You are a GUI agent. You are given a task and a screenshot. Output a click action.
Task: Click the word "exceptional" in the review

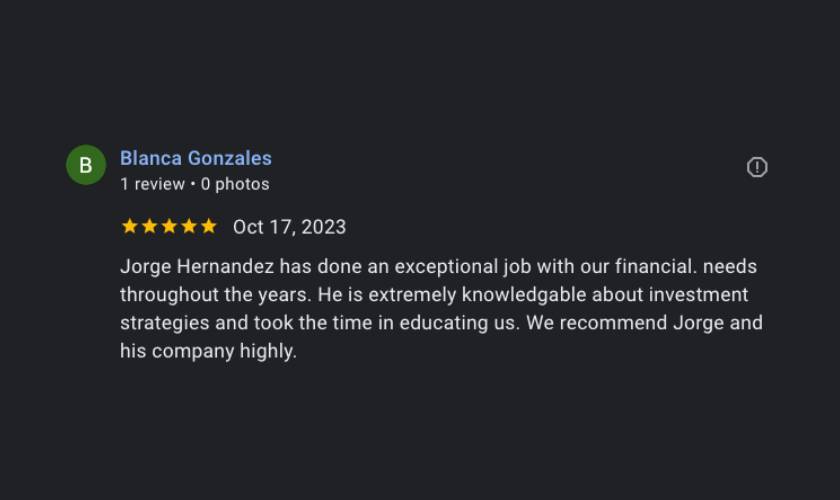[447, 268]
